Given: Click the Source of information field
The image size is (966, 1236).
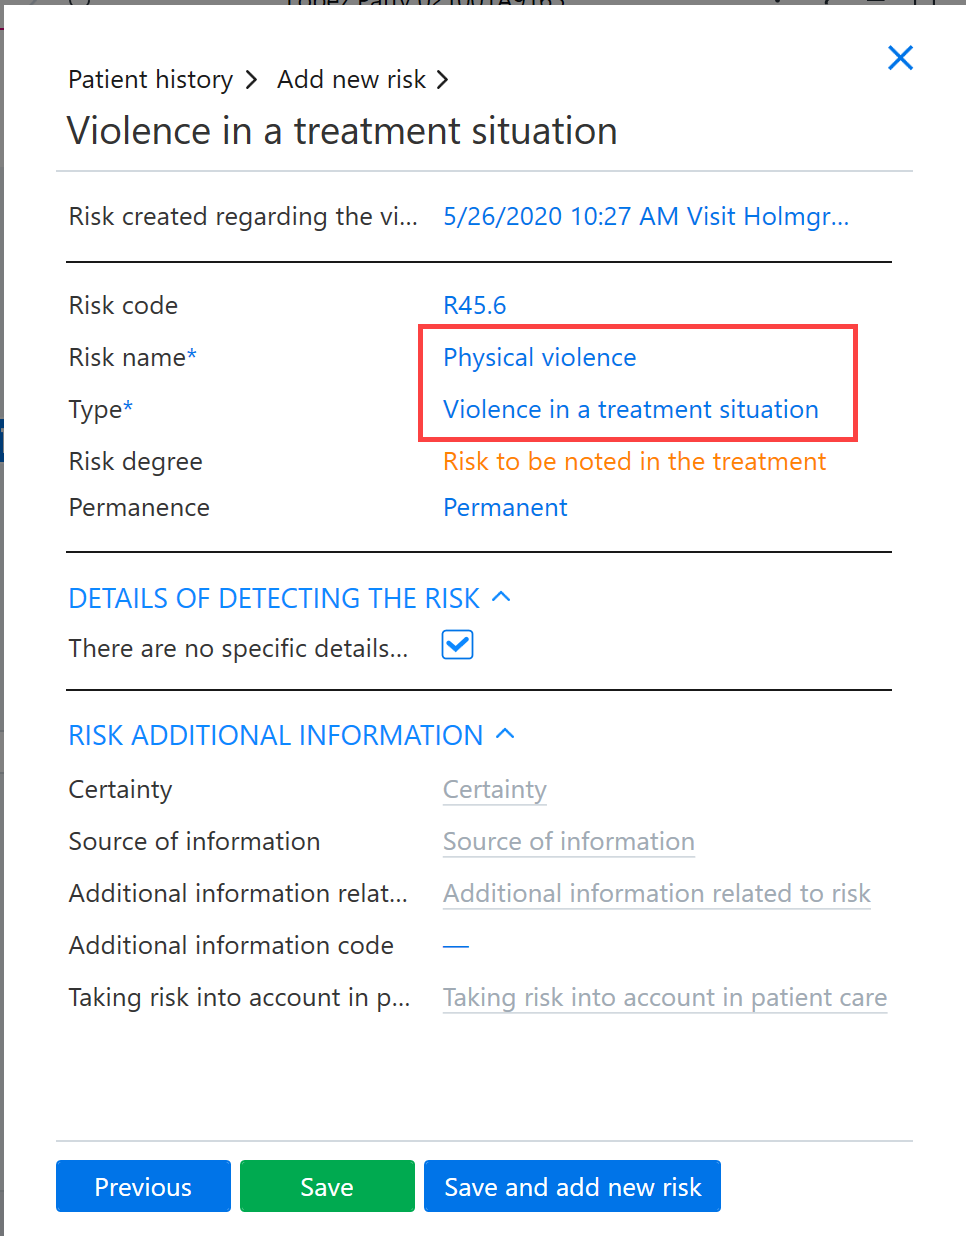Looking at the screenshot, I should point(569,842).
